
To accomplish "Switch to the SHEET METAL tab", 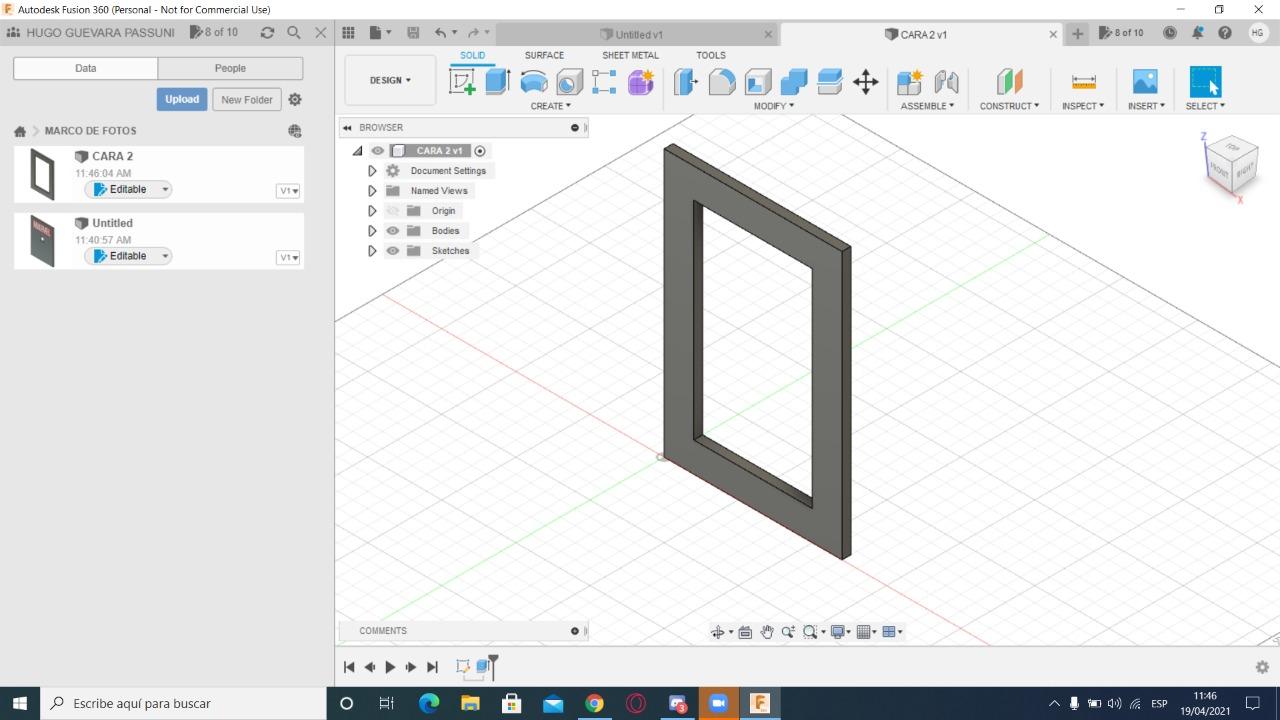I will click(630, 56).
